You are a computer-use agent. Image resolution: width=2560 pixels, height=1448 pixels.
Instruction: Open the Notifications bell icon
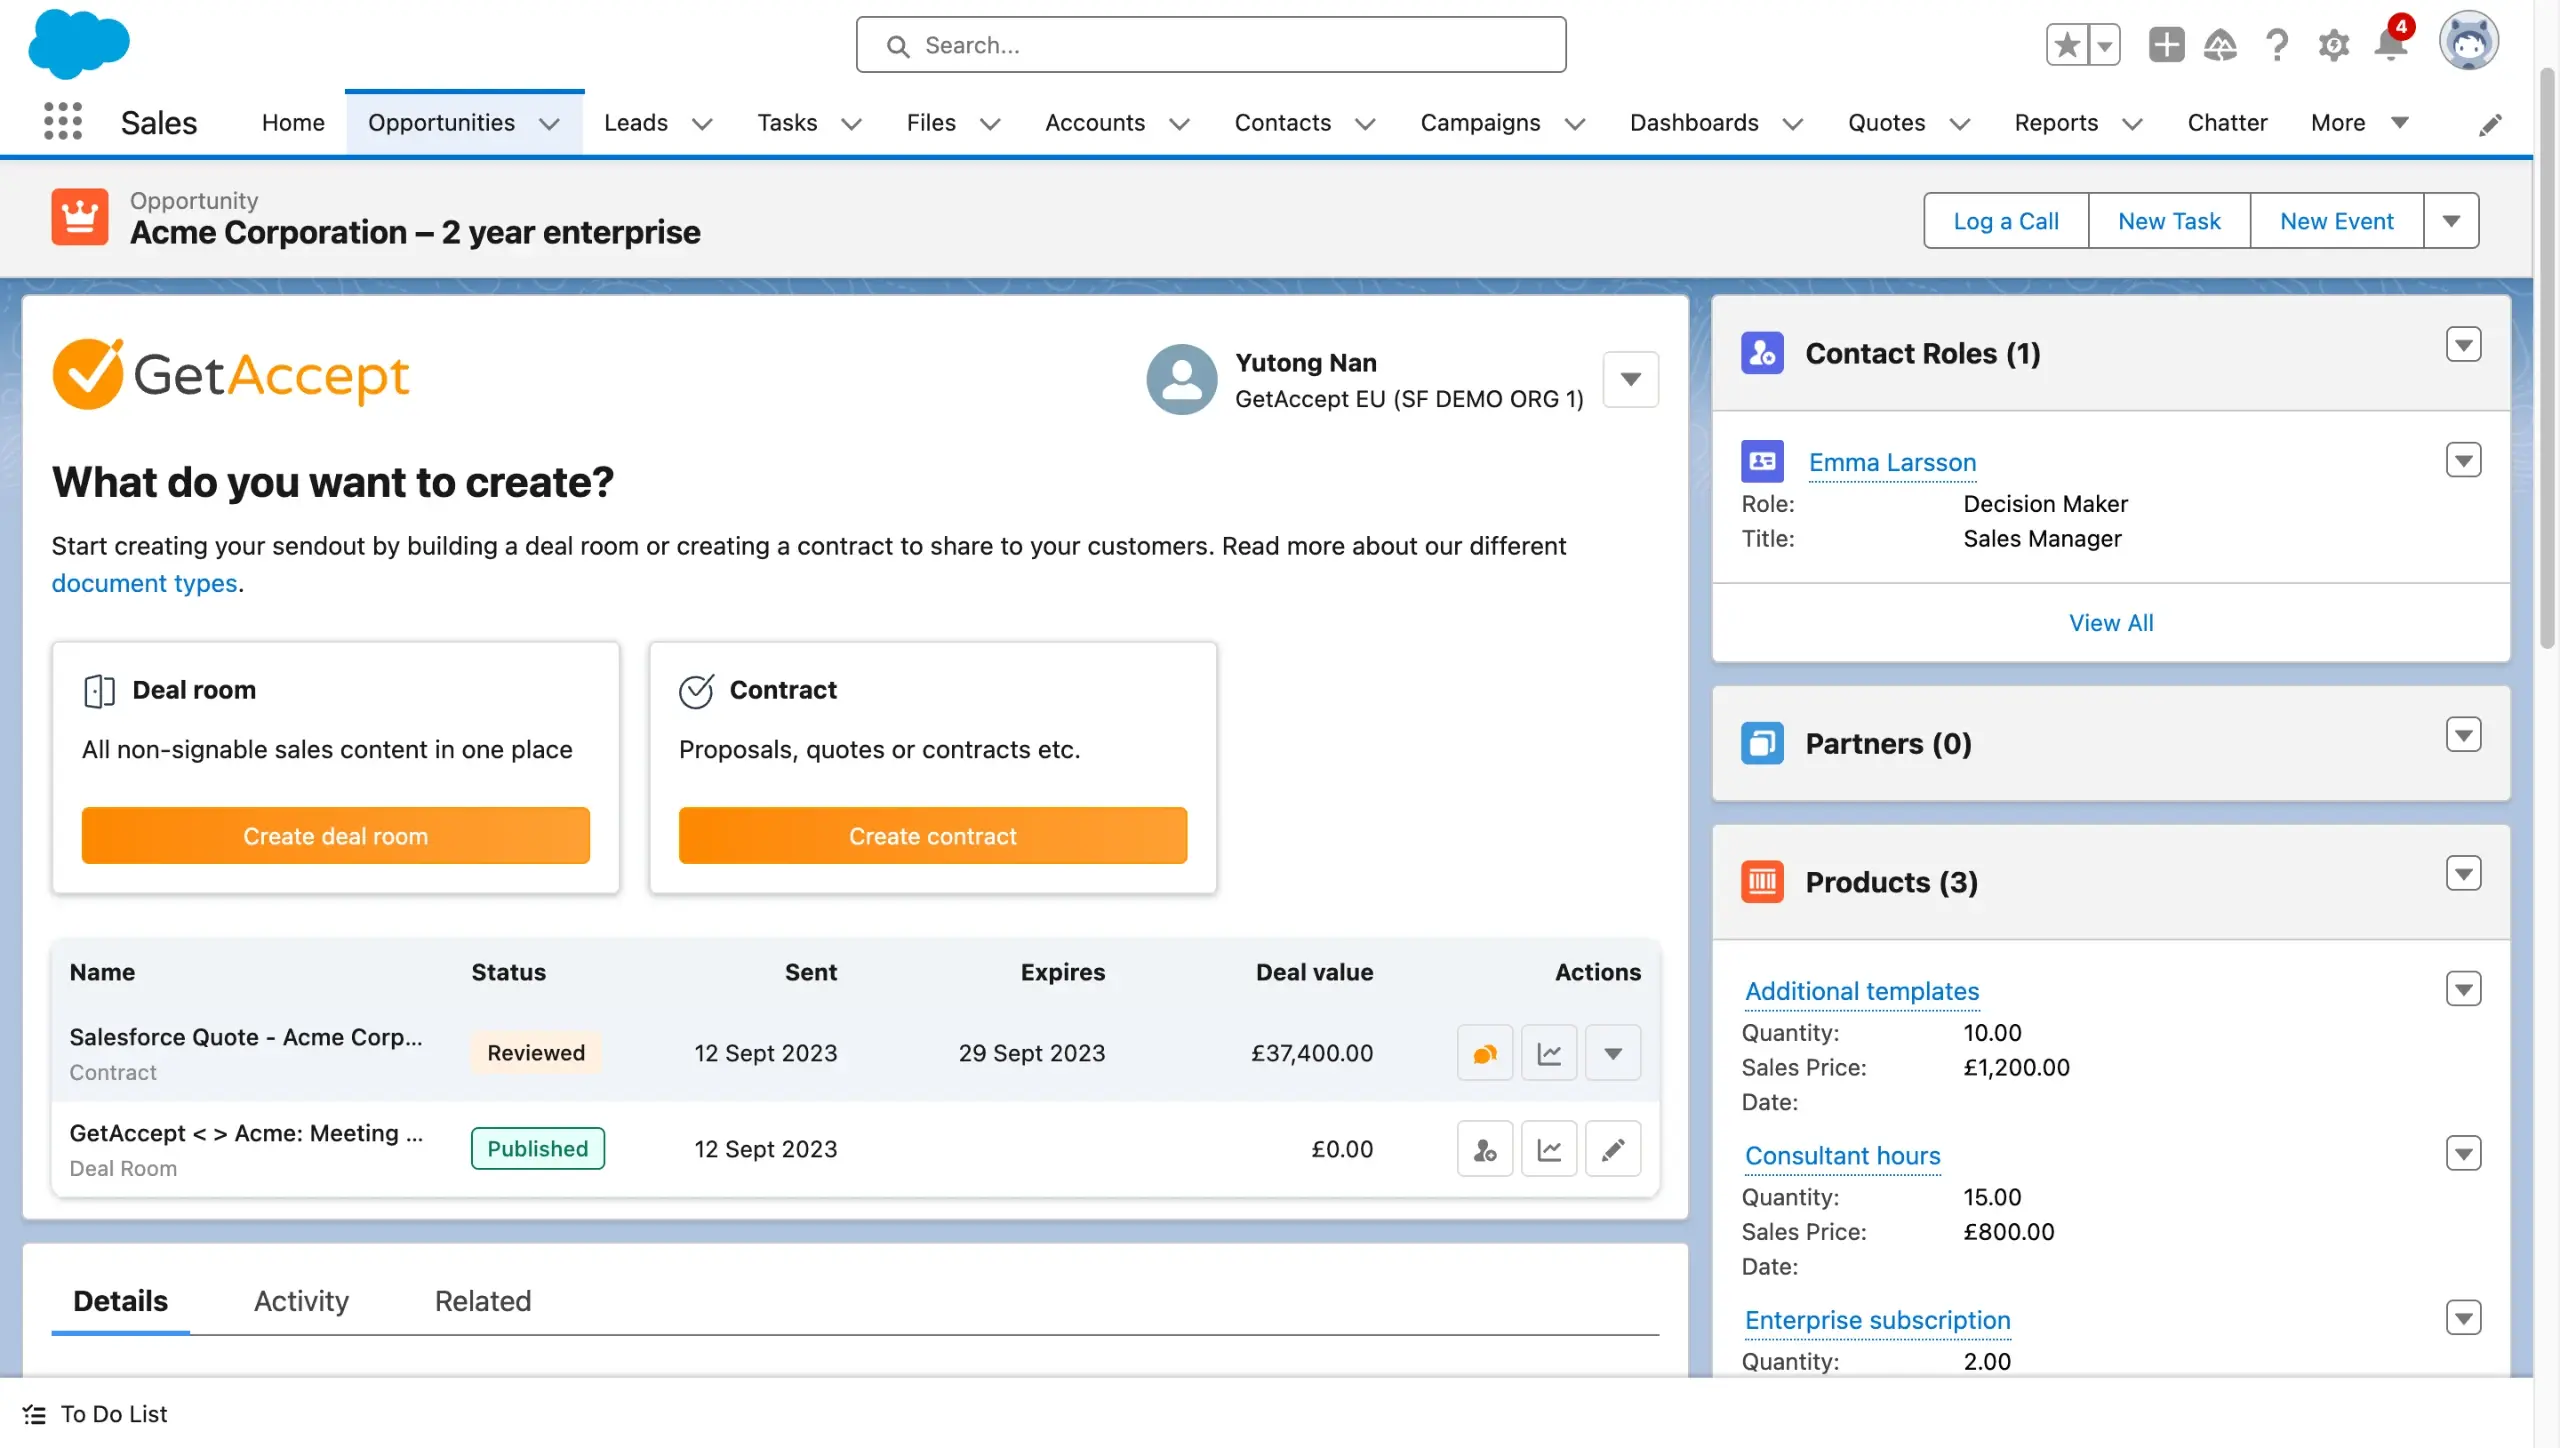tap(2391, 45)
